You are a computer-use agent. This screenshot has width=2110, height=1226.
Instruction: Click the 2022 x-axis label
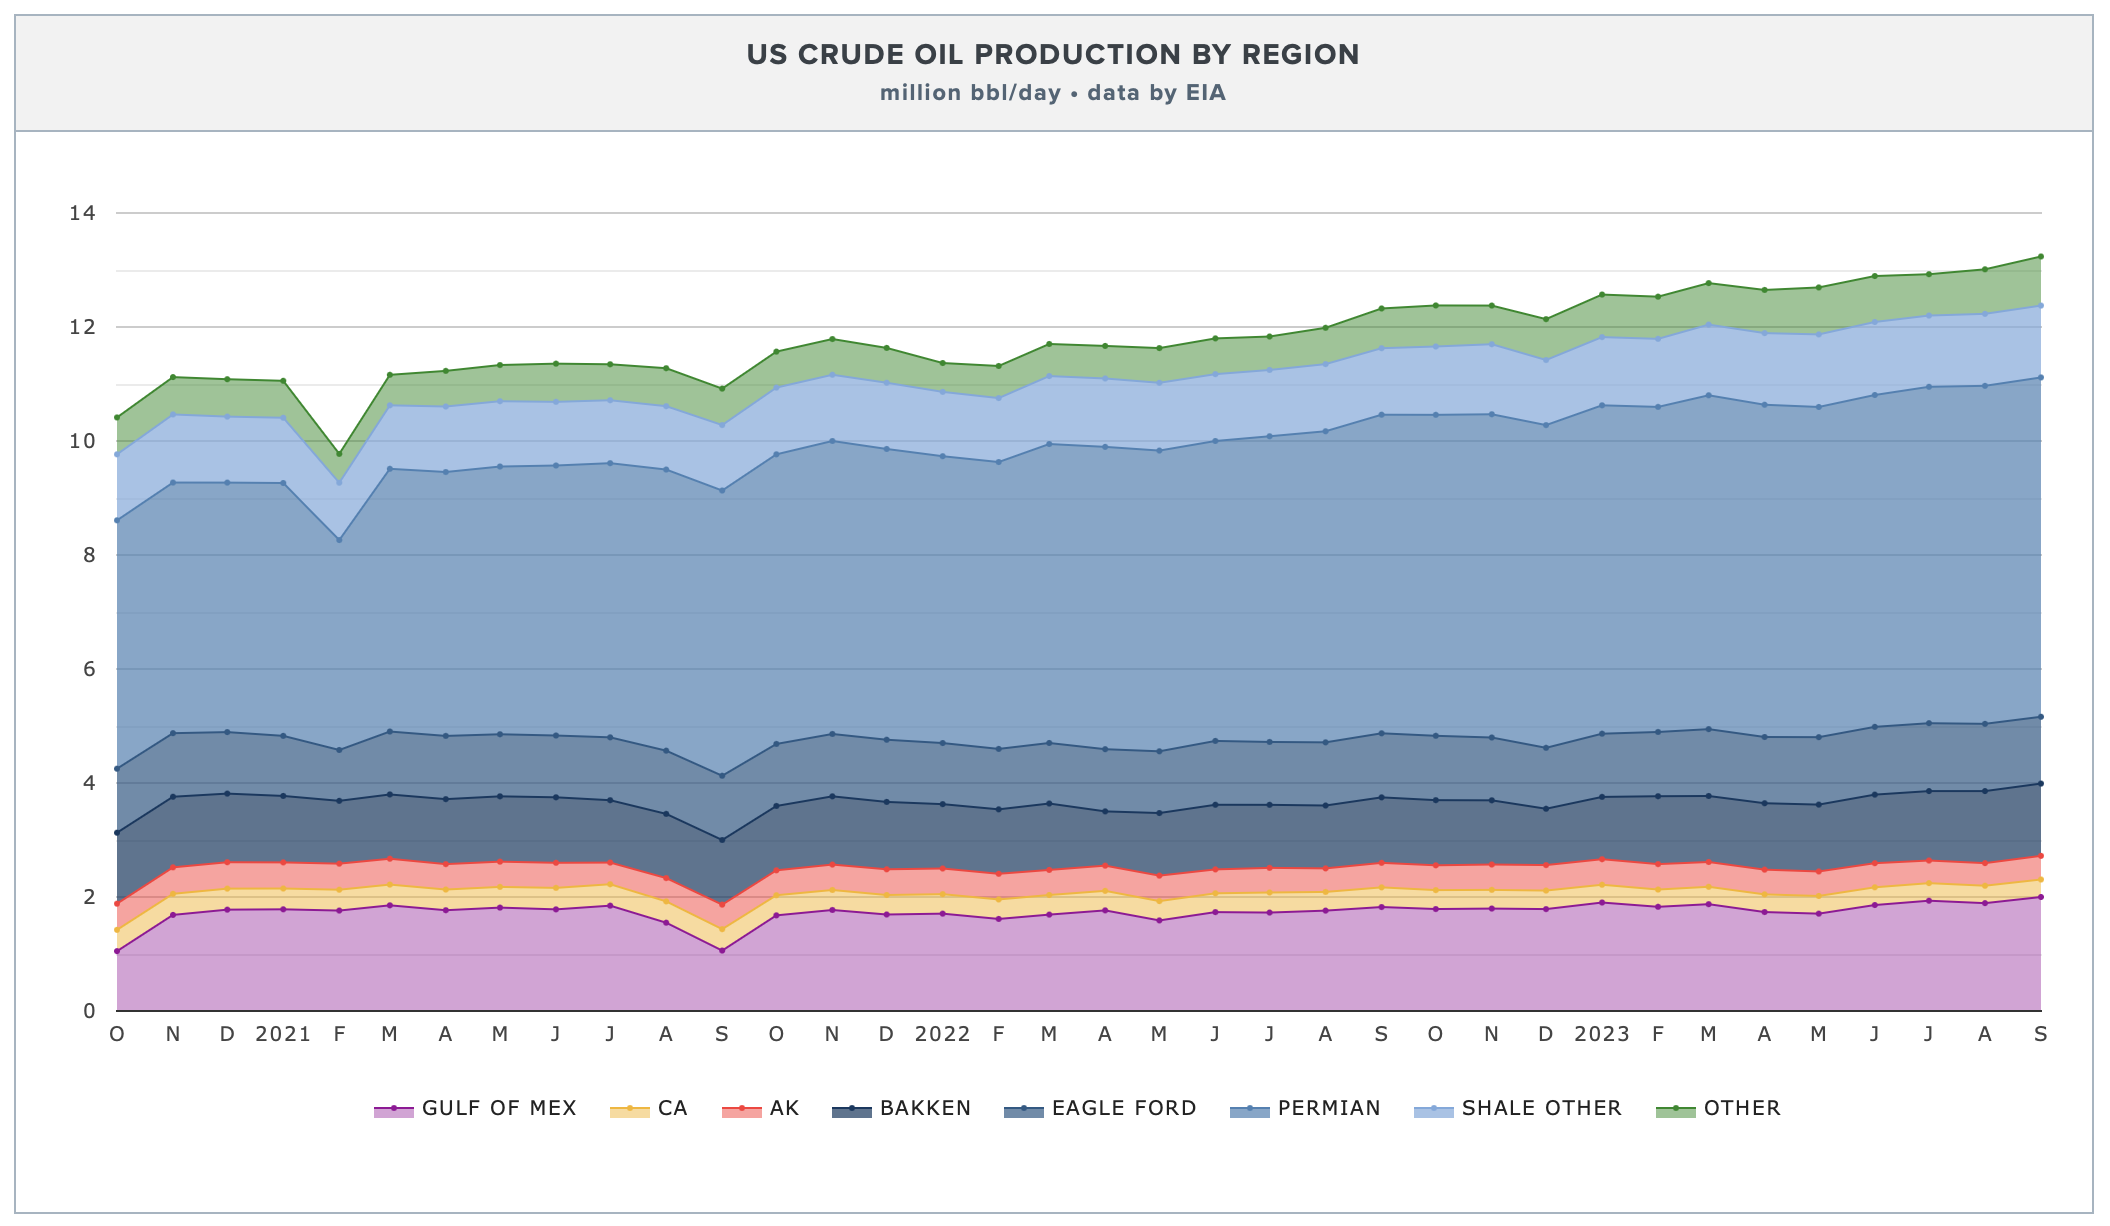[x=942, y=1035]
